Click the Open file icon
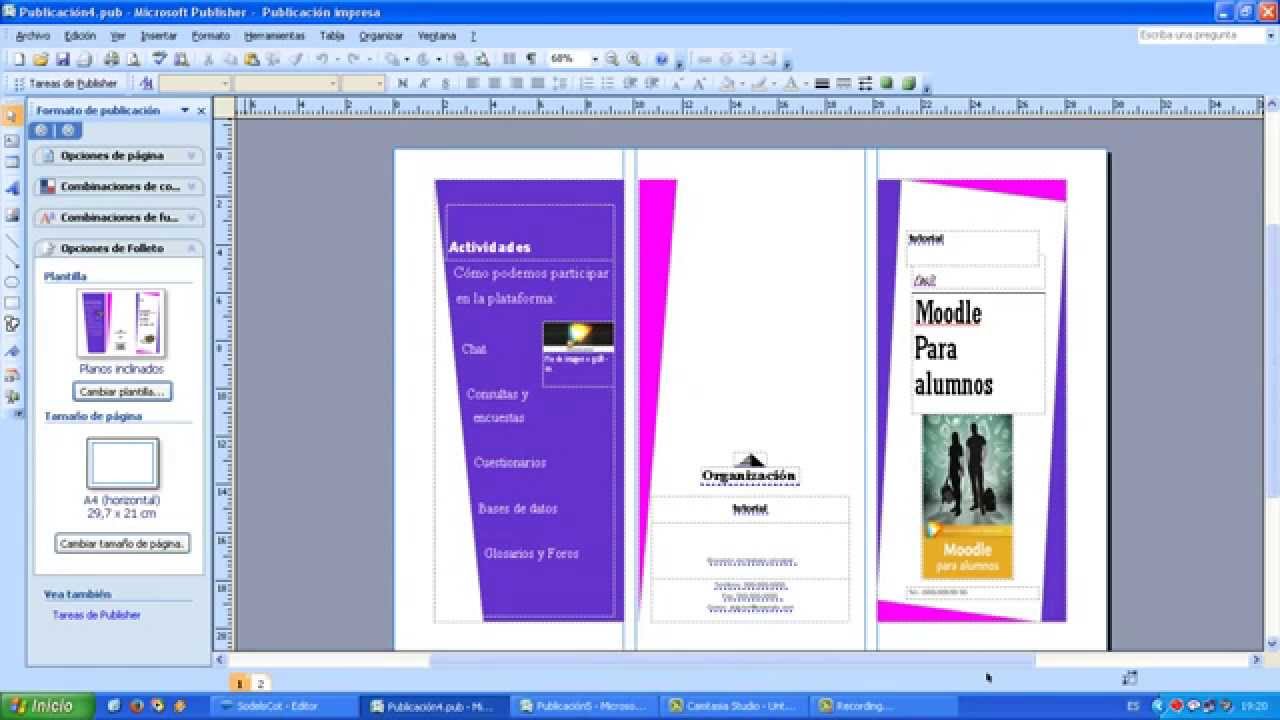 click(40, 59)
